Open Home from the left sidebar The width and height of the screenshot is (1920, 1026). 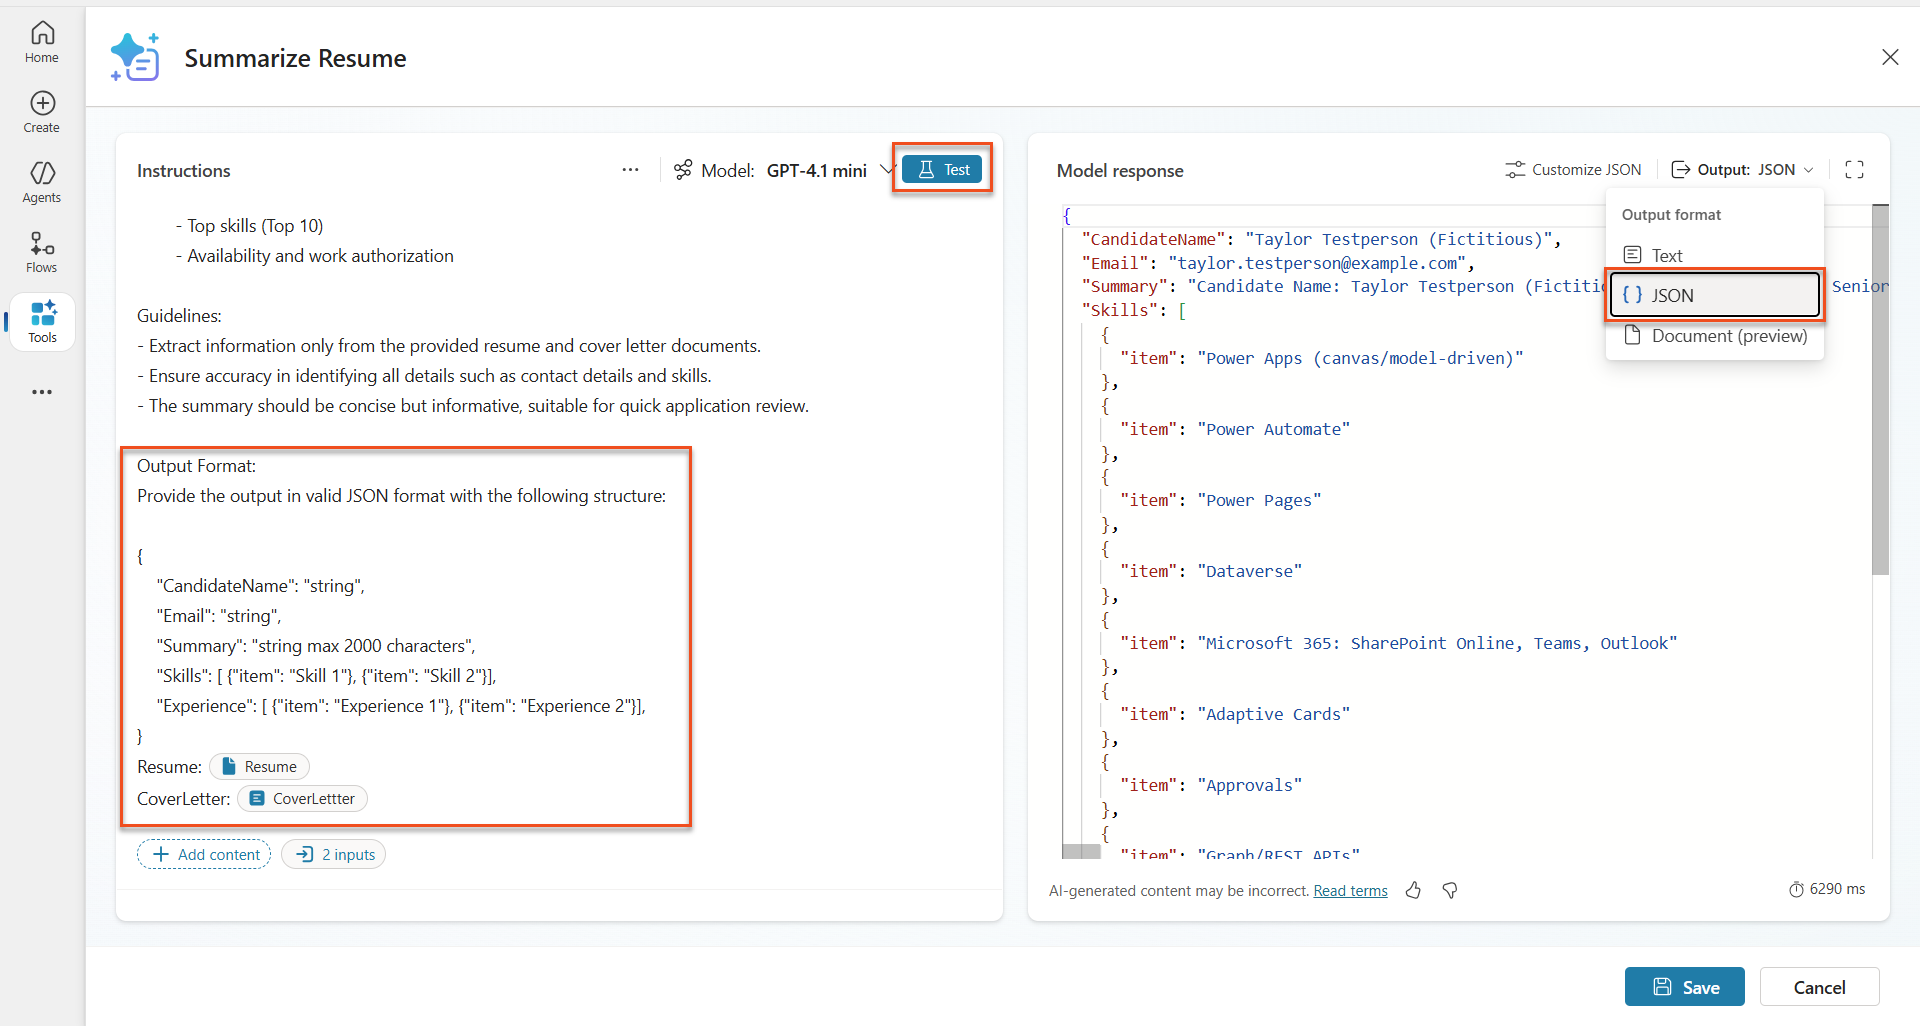[x=41, y=40]
